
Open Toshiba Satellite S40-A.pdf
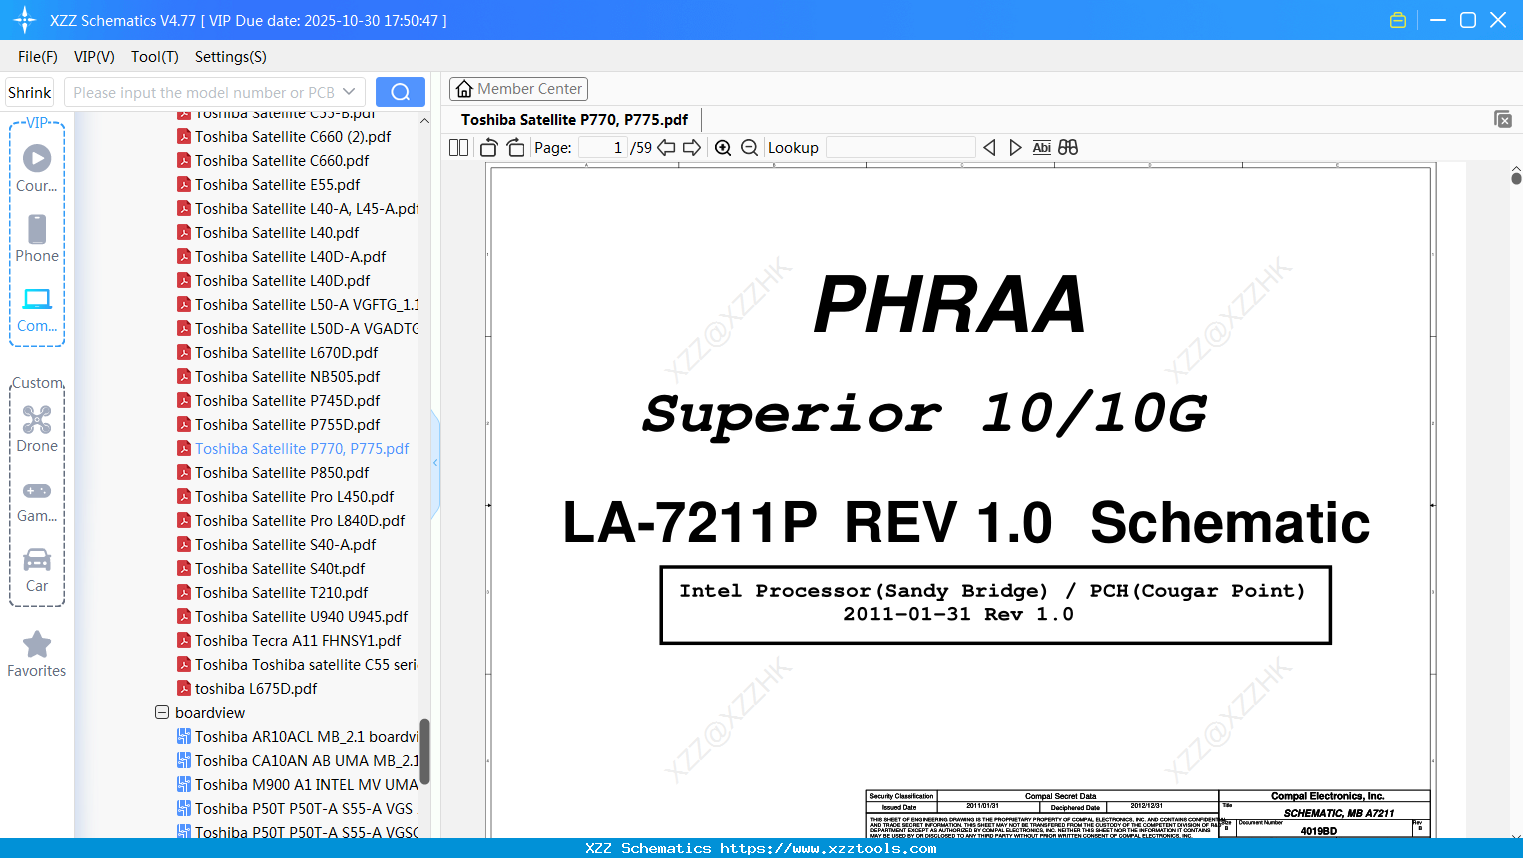[x=286, y=544]
